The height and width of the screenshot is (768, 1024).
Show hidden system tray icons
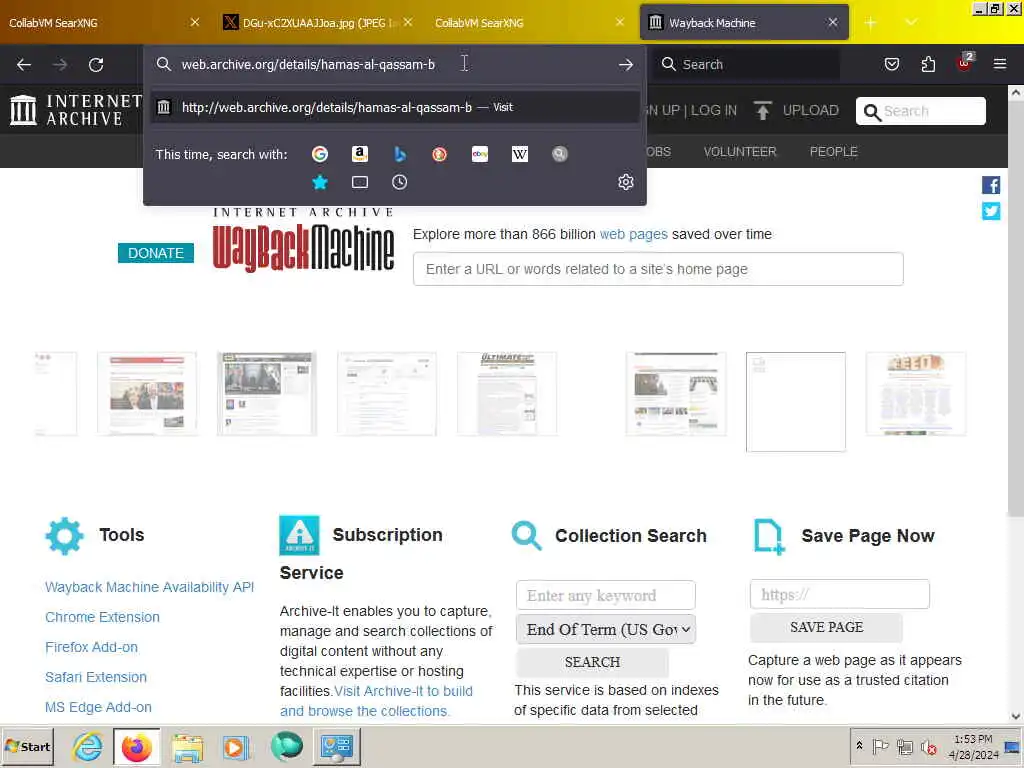pos(859,746)
